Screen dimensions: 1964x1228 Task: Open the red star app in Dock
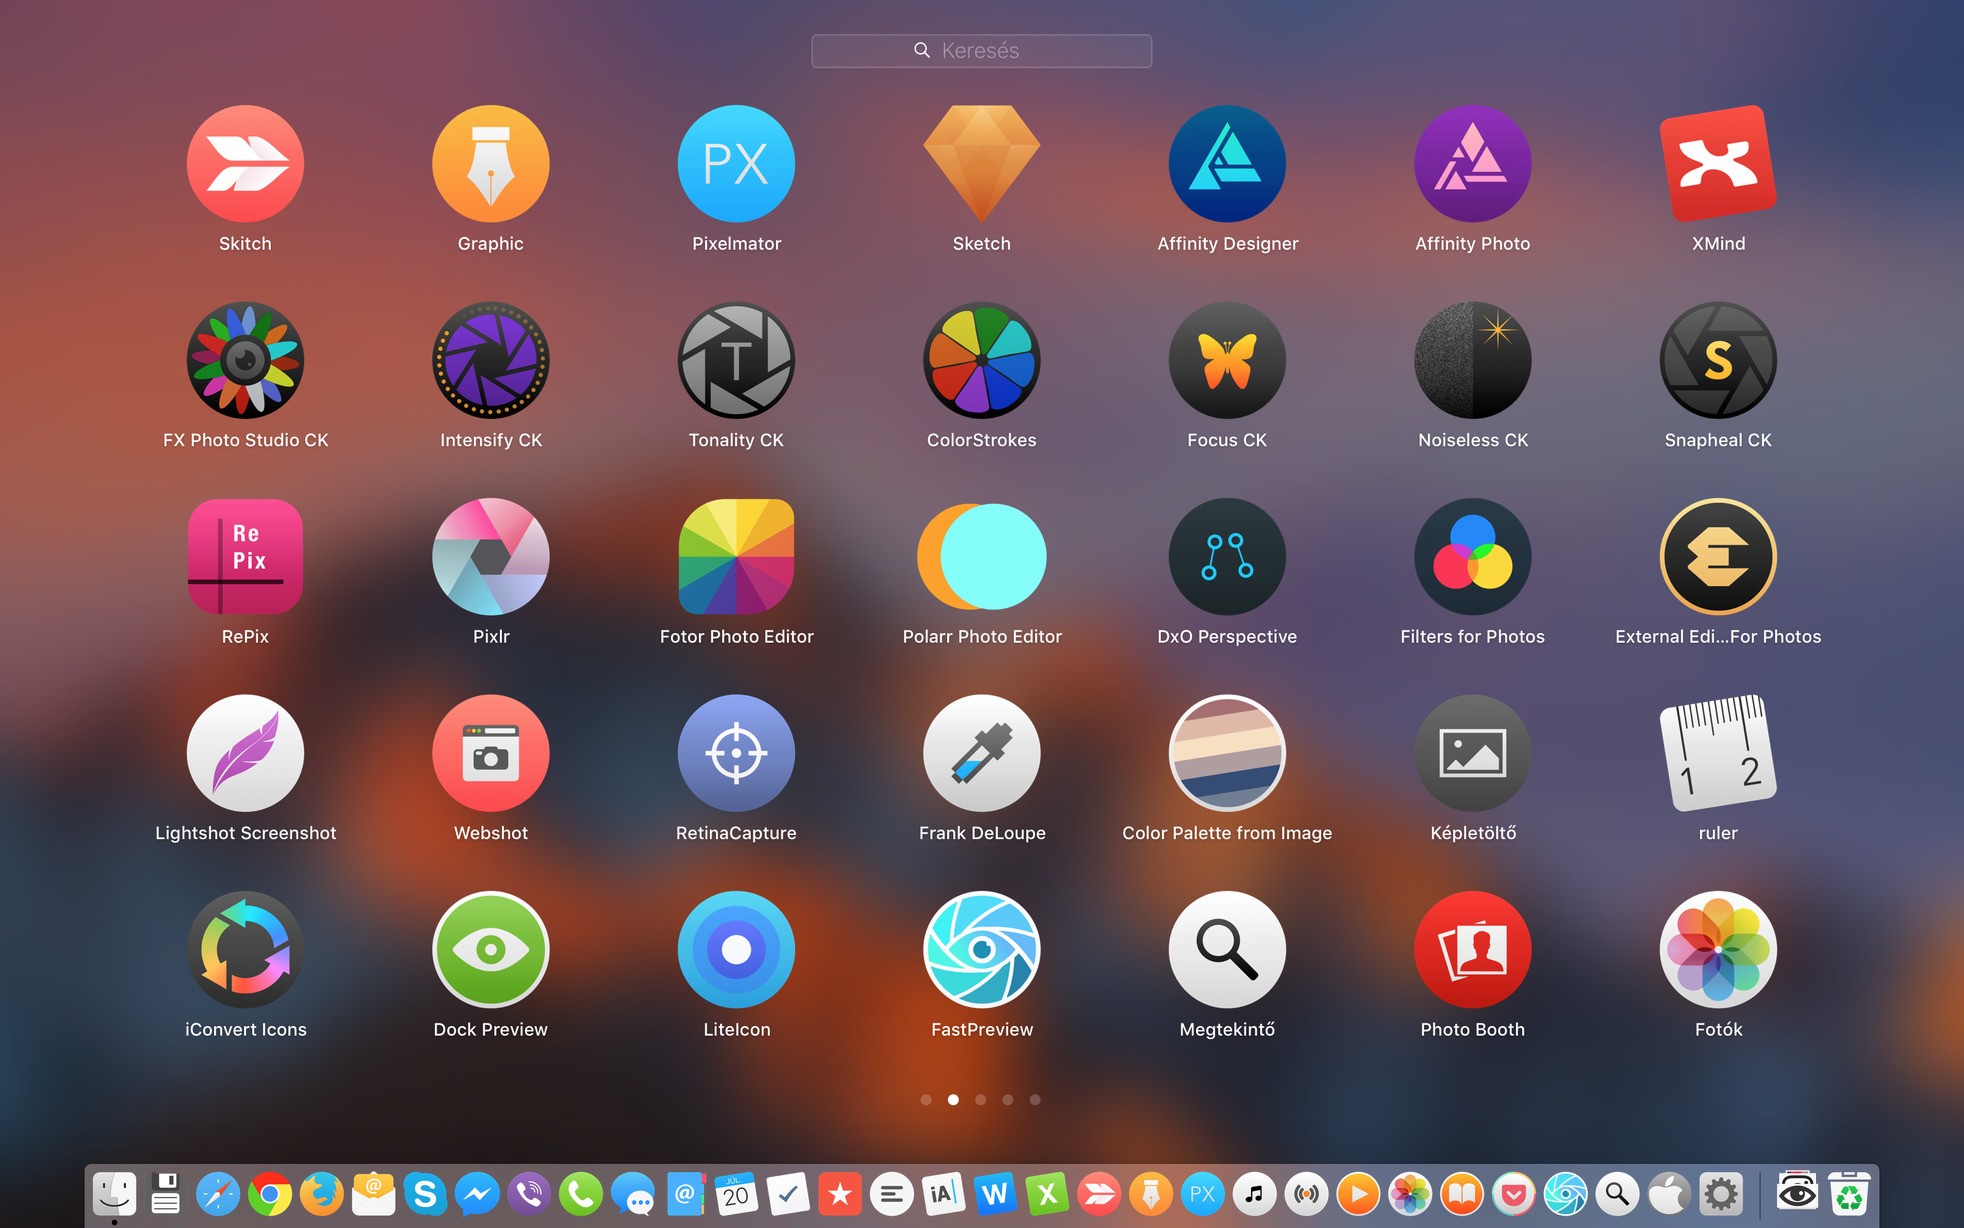click(x=840, y=1194)
